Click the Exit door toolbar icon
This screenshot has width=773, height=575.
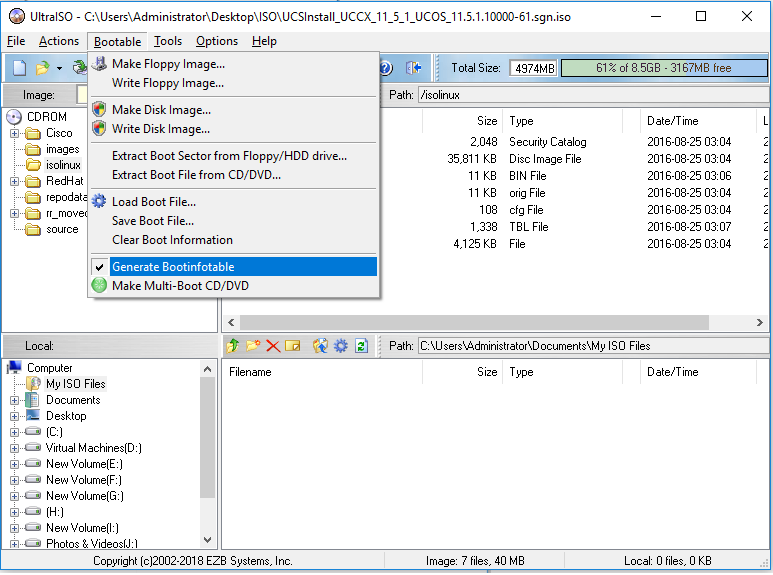point(413,68)
